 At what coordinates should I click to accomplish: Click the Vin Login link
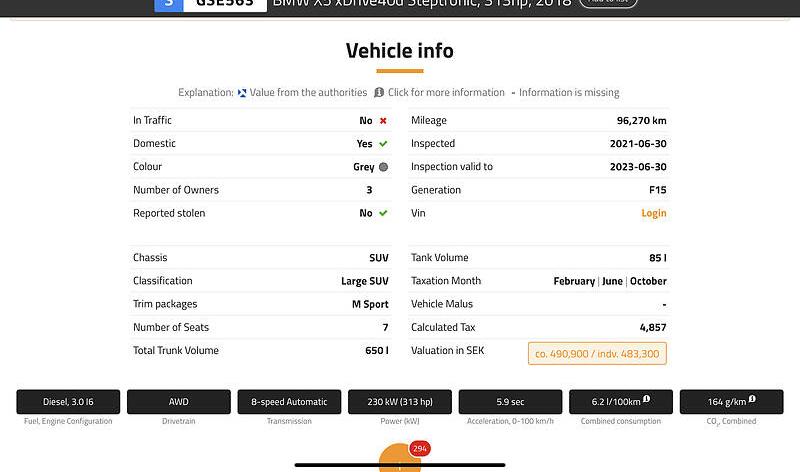tap(654, 213)
